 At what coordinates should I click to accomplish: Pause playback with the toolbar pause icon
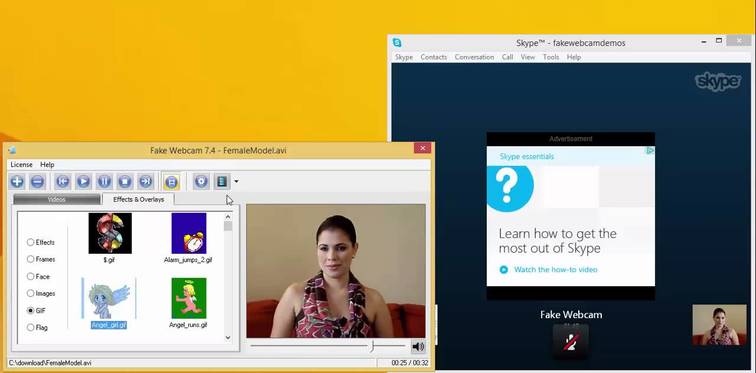click(104, 182)
